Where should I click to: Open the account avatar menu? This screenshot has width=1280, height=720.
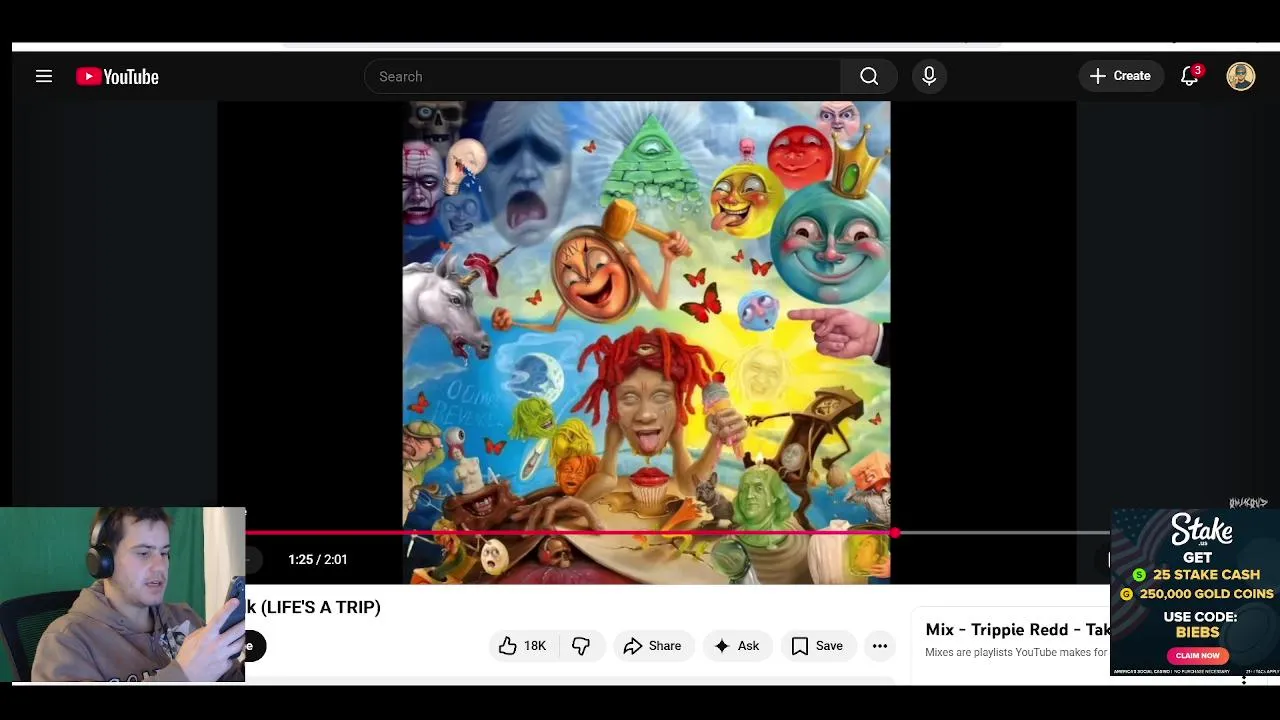[x=1241, y=76]
